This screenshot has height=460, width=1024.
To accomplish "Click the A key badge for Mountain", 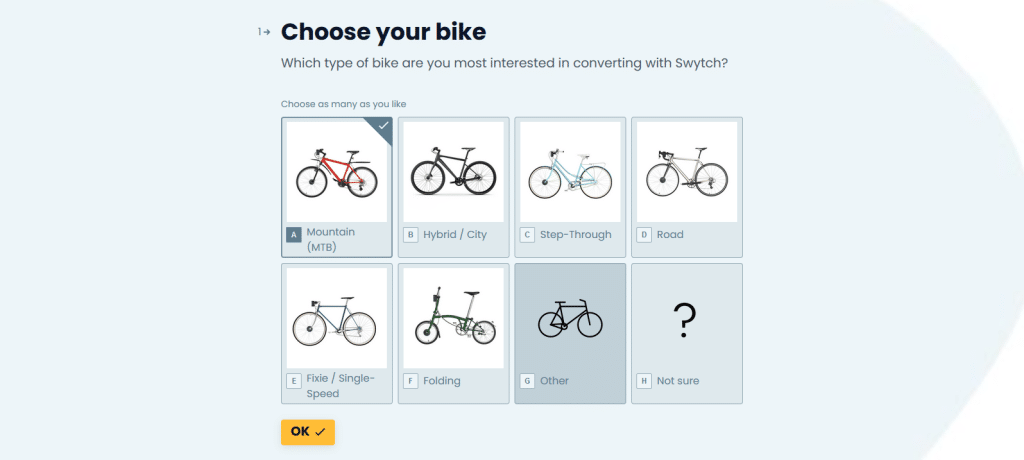I will [x=294, y=235].
